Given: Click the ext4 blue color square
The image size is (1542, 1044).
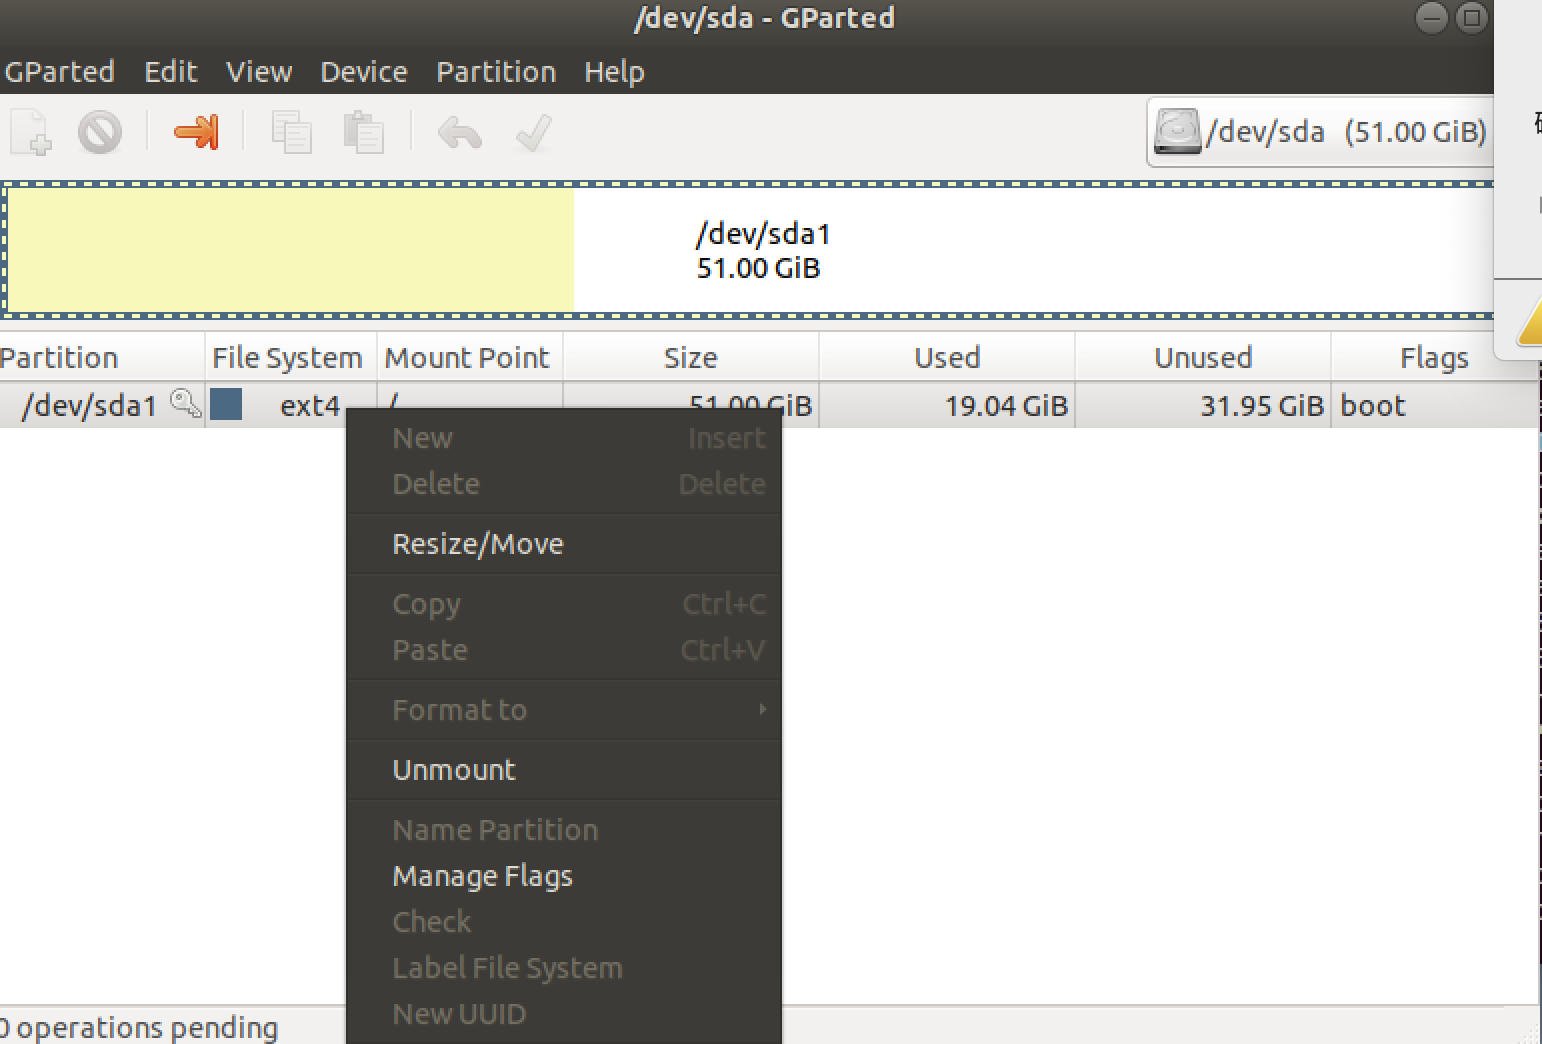Looking at the screenshot, I should 226,404.
